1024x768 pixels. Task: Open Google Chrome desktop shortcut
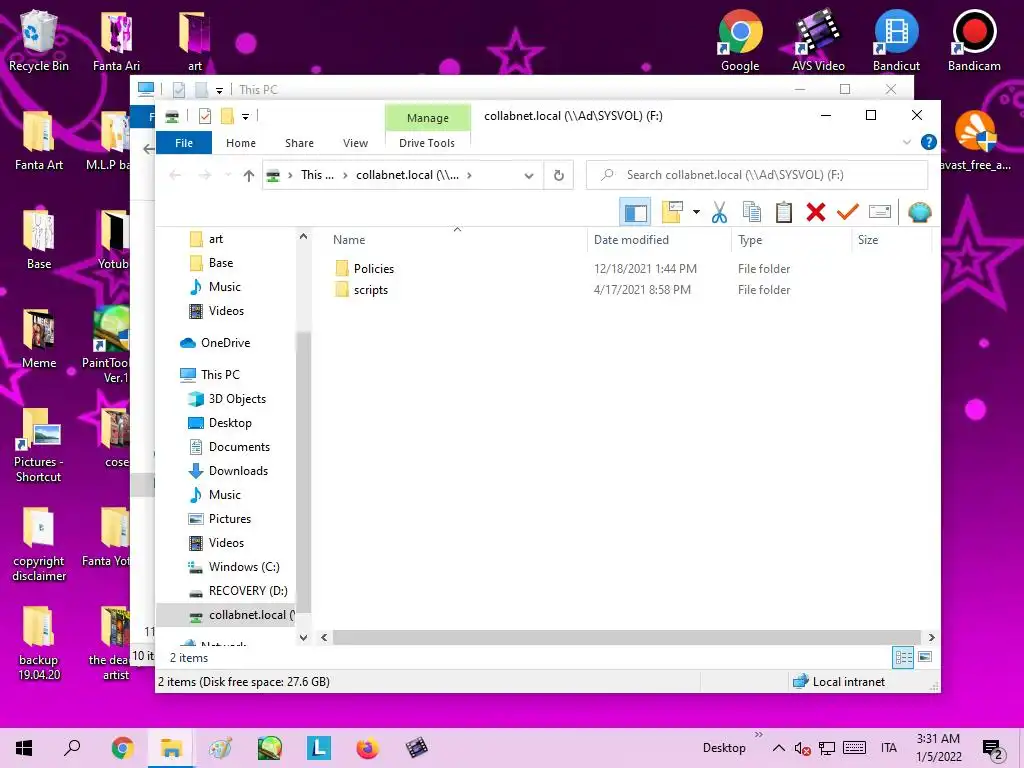tap(740, 40)
